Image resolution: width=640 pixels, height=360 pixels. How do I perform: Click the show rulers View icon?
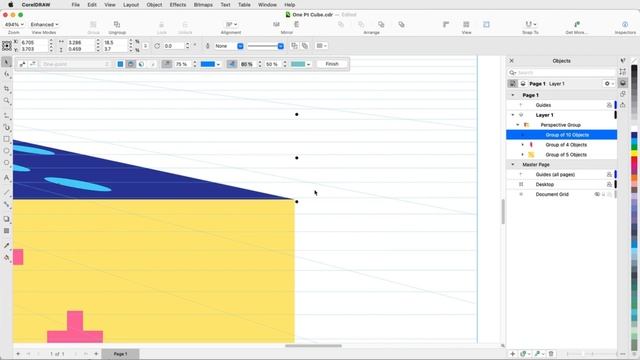[446, 25]
